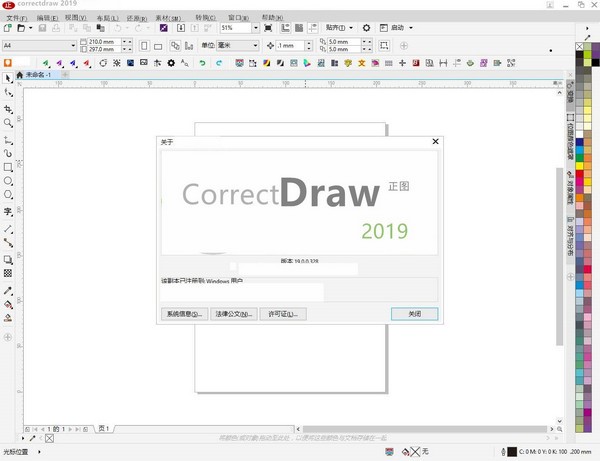This screenshot has width=600, height=461.
Task: Select the Crop tool in toolbox
Action: [8, 109]
